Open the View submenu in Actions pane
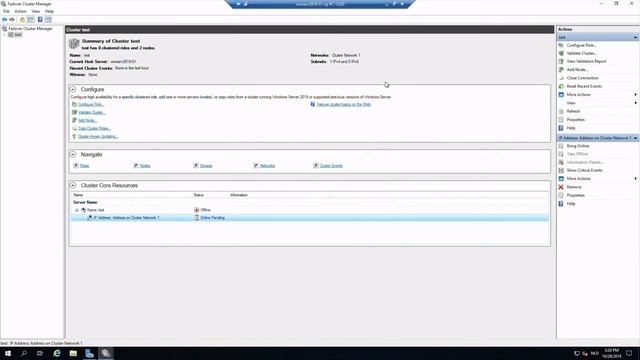 [571, 103]
